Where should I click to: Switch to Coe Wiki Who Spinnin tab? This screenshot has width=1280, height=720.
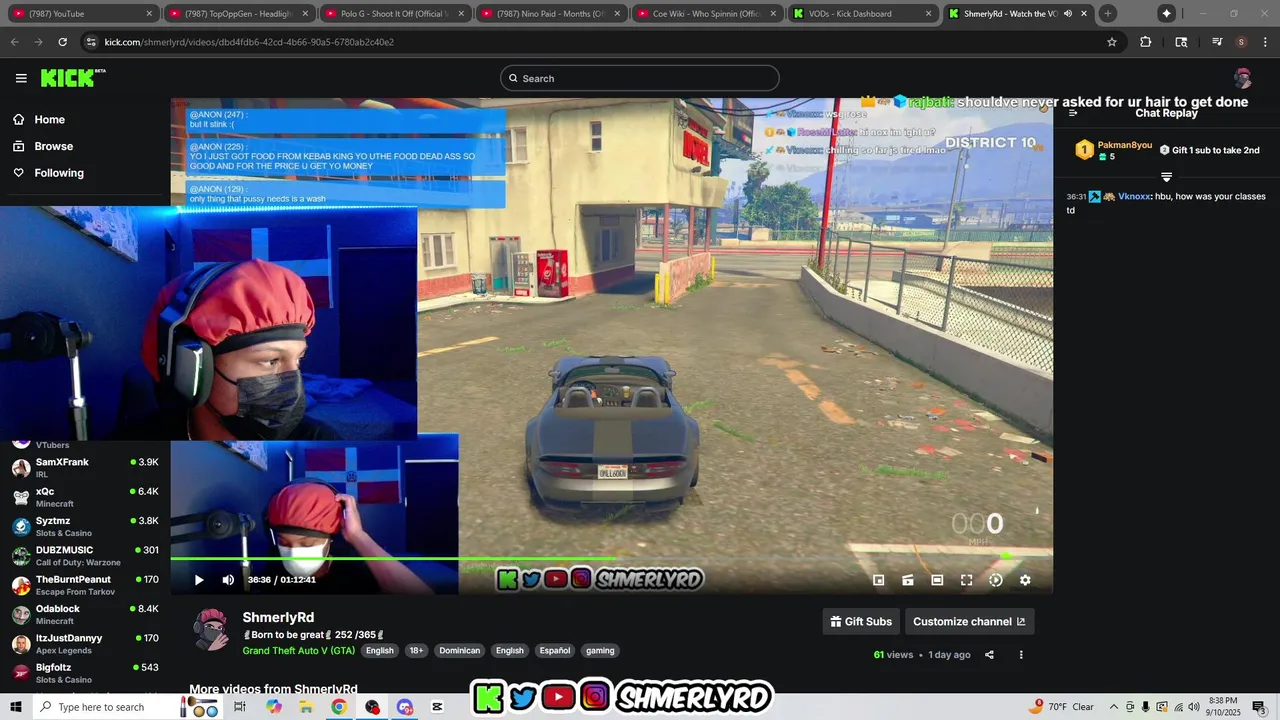pos(709,14)
